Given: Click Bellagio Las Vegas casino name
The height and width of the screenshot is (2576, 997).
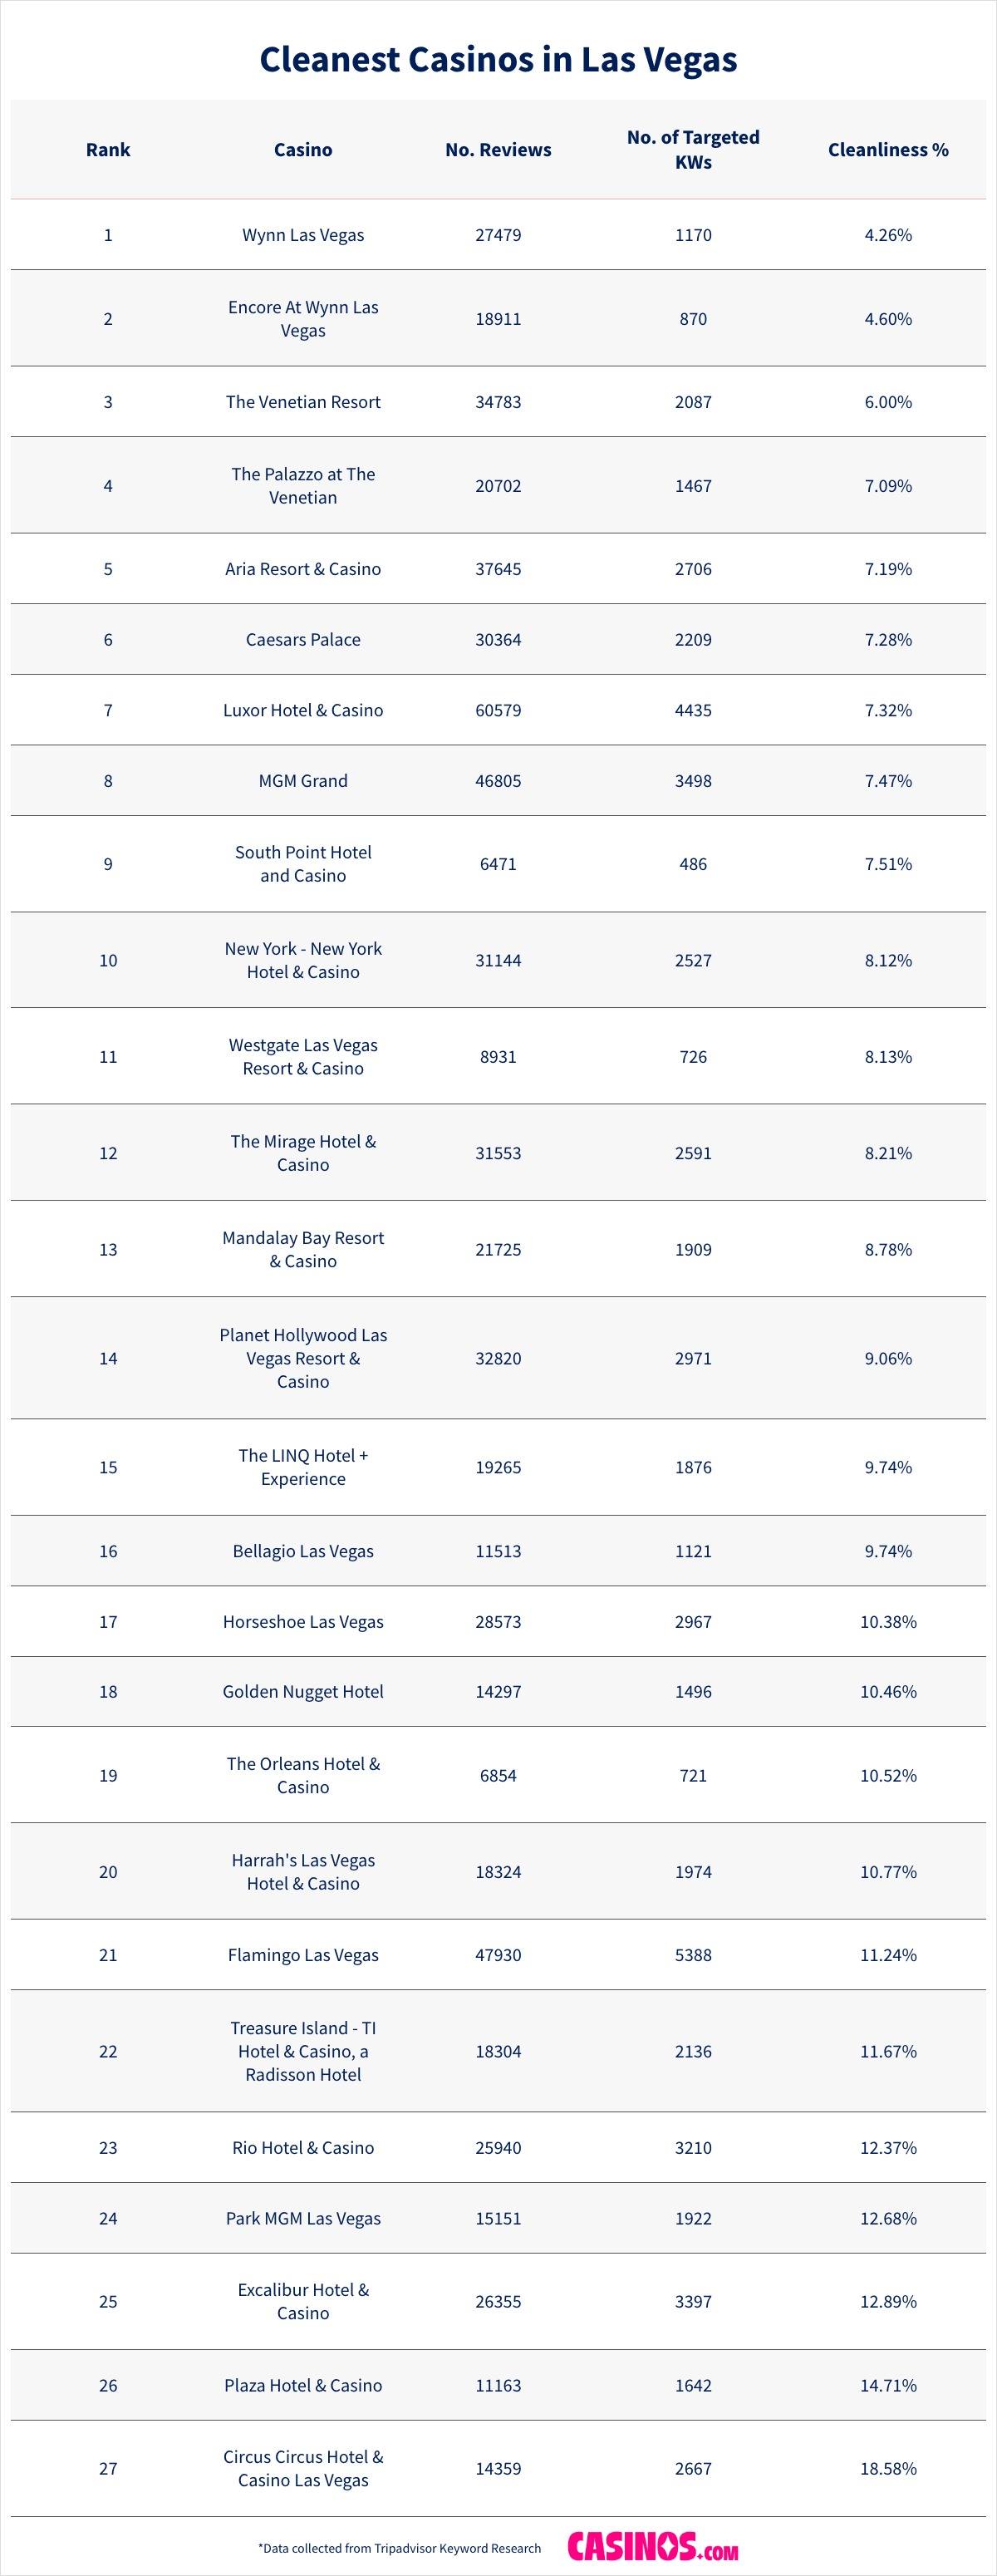Looking at the screenshot, I should click(303, 1551).
